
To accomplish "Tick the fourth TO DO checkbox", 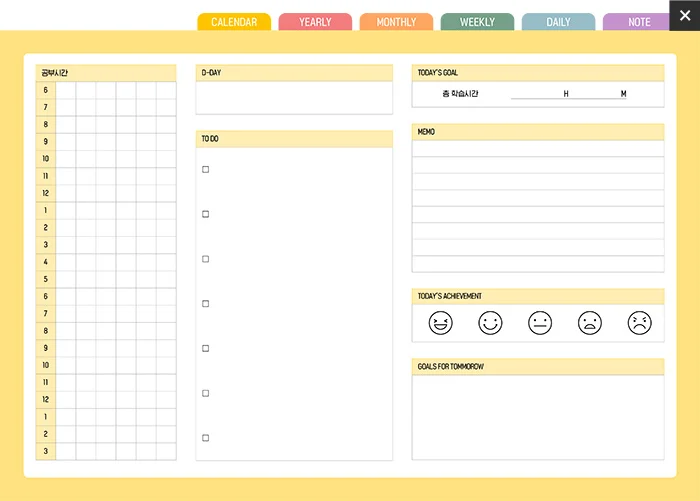I will click(x=206, y=303).
